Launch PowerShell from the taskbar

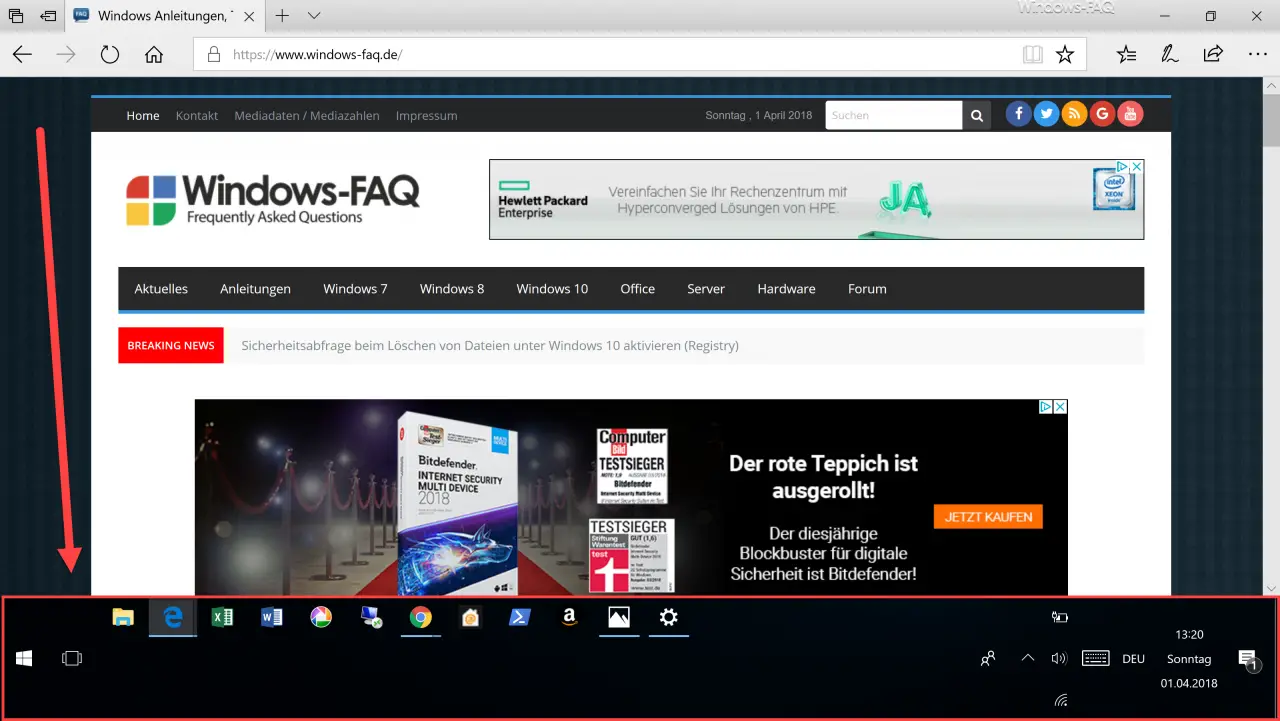(519, 617)
